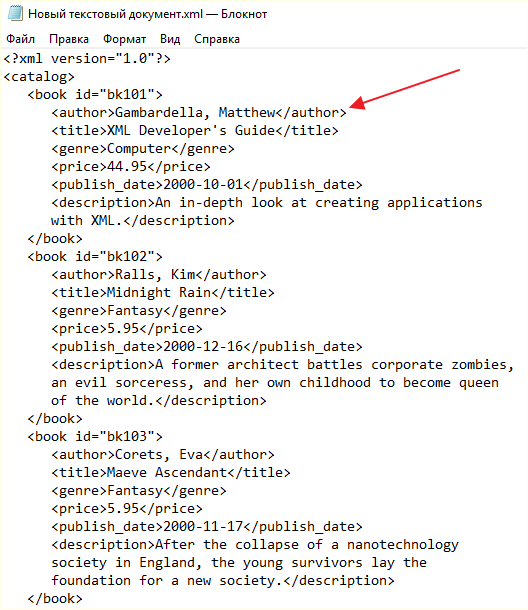Click the author line Gambardella, Matthew

coord(199,112)
